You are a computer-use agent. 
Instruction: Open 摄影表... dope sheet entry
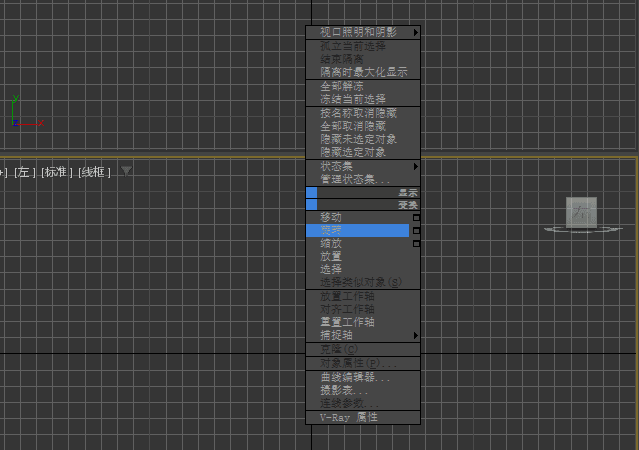point(363,390)
